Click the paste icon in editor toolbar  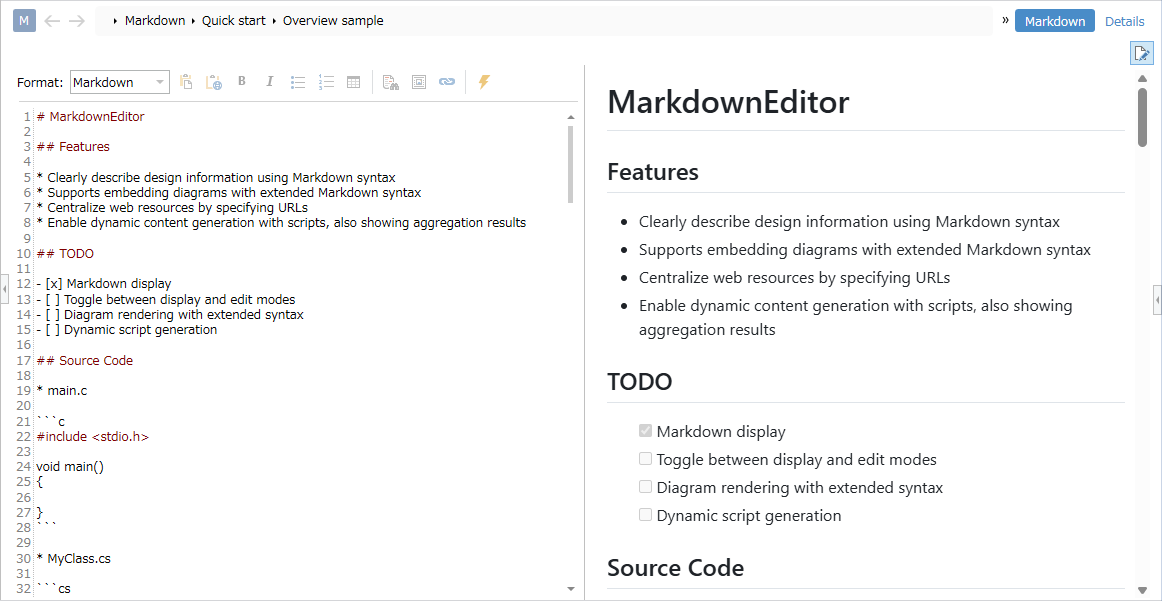(x=186, y=82)
